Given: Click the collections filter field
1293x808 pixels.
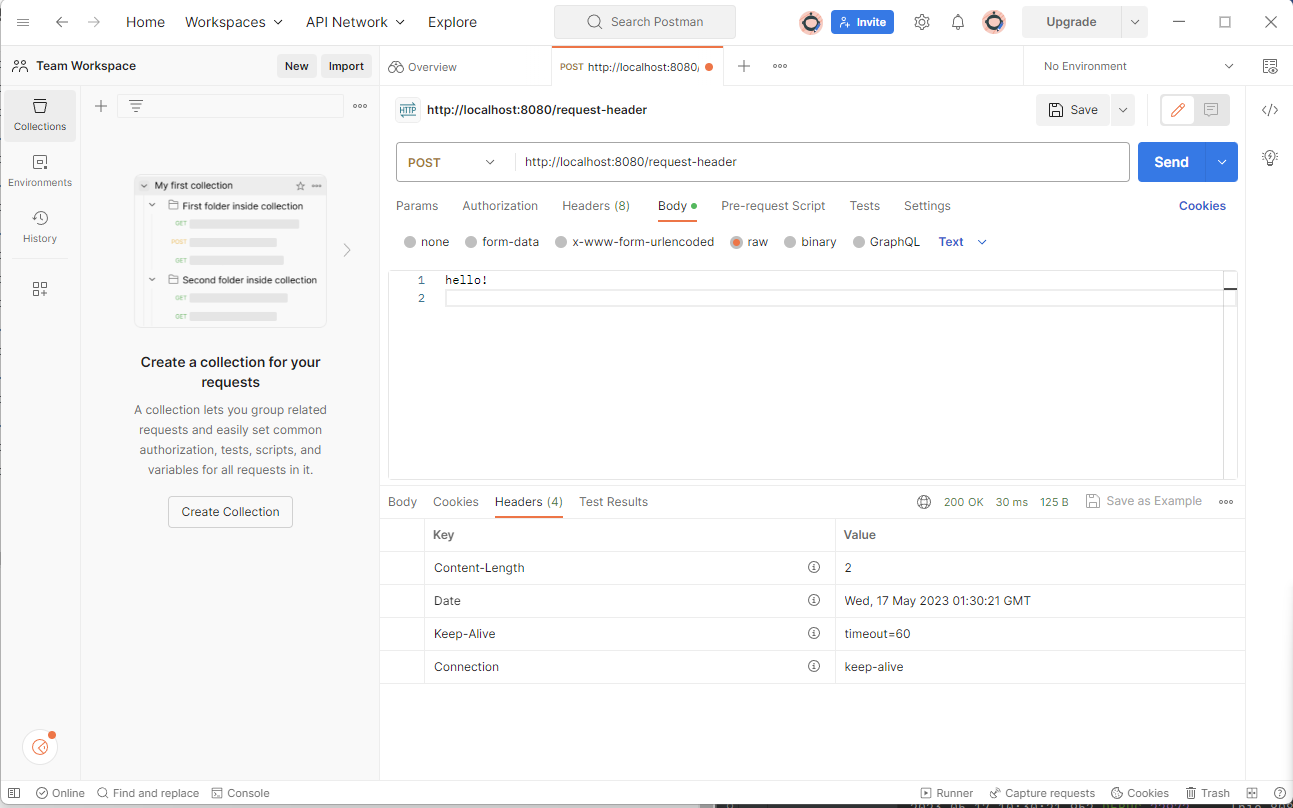Looking at the screenshot, I should [230, 106].
